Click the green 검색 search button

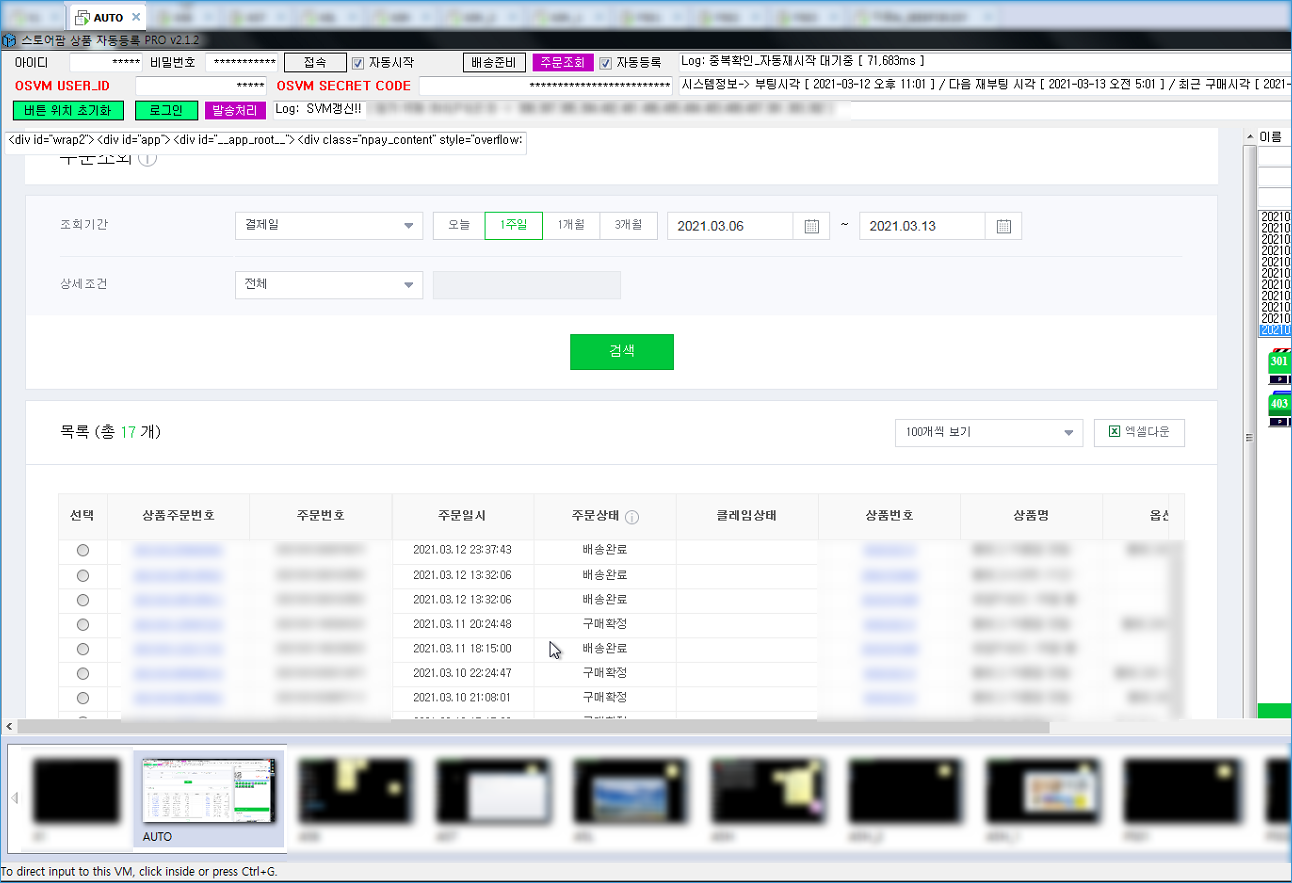(x=622, y=352)
